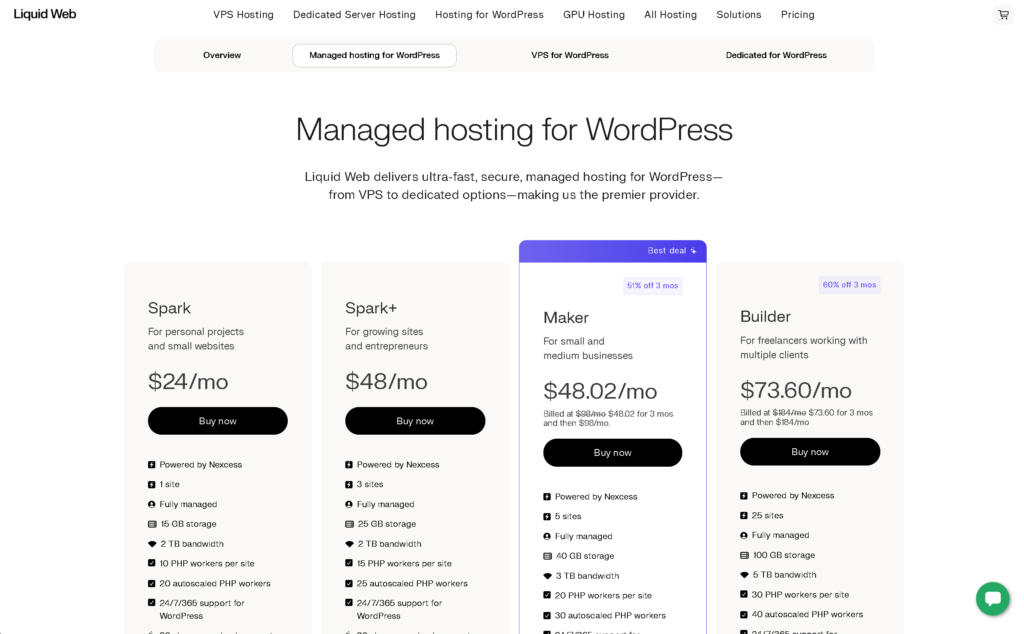Click Nexcess icon in the Spark+ plan

tap(349, 465)
